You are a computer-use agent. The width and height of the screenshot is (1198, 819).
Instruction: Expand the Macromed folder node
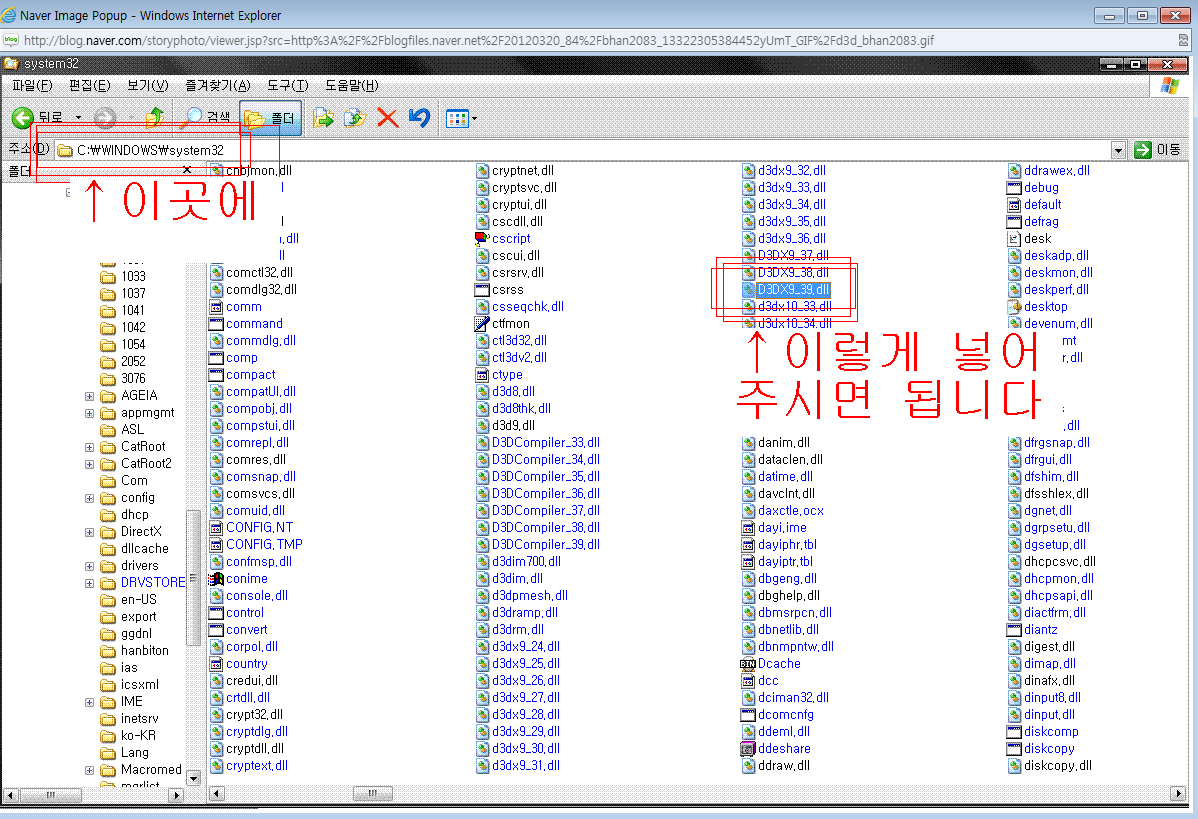pos(90,770)
